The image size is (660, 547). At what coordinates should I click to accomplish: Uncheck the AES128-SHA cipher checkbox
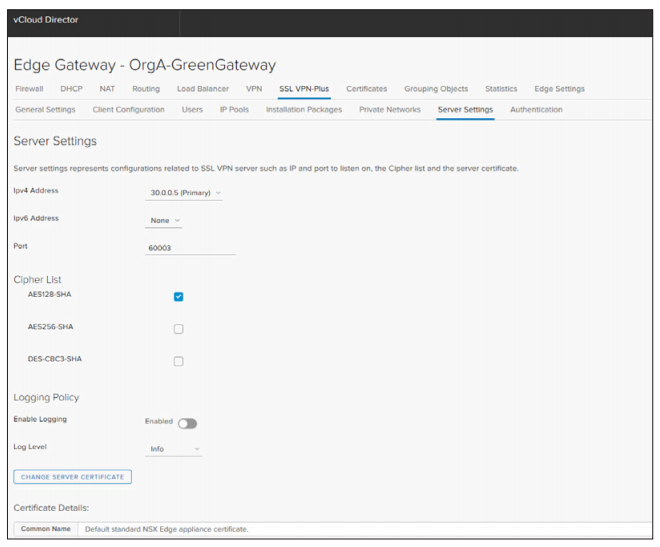pos(178,297)
